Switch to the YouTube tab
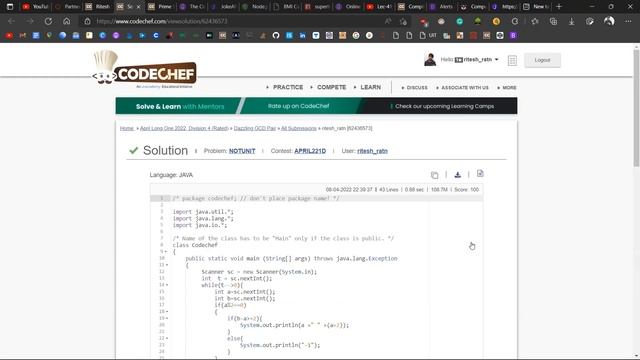Image resolution: width=640 pixels, height=360 pixels. pyautogui.click(x=36, y=7)
